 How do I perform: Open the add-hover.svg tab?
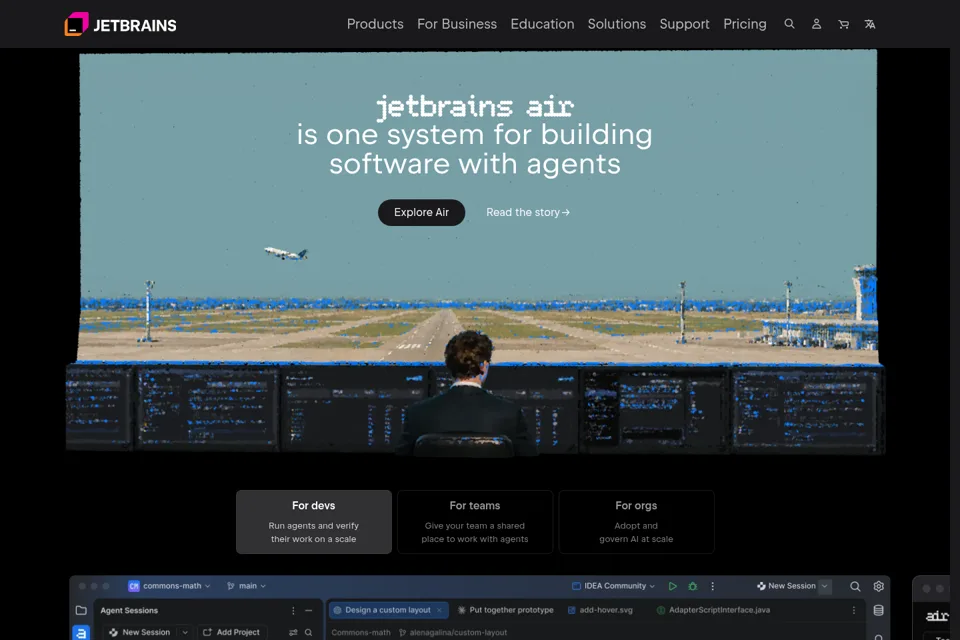[600, 610]
